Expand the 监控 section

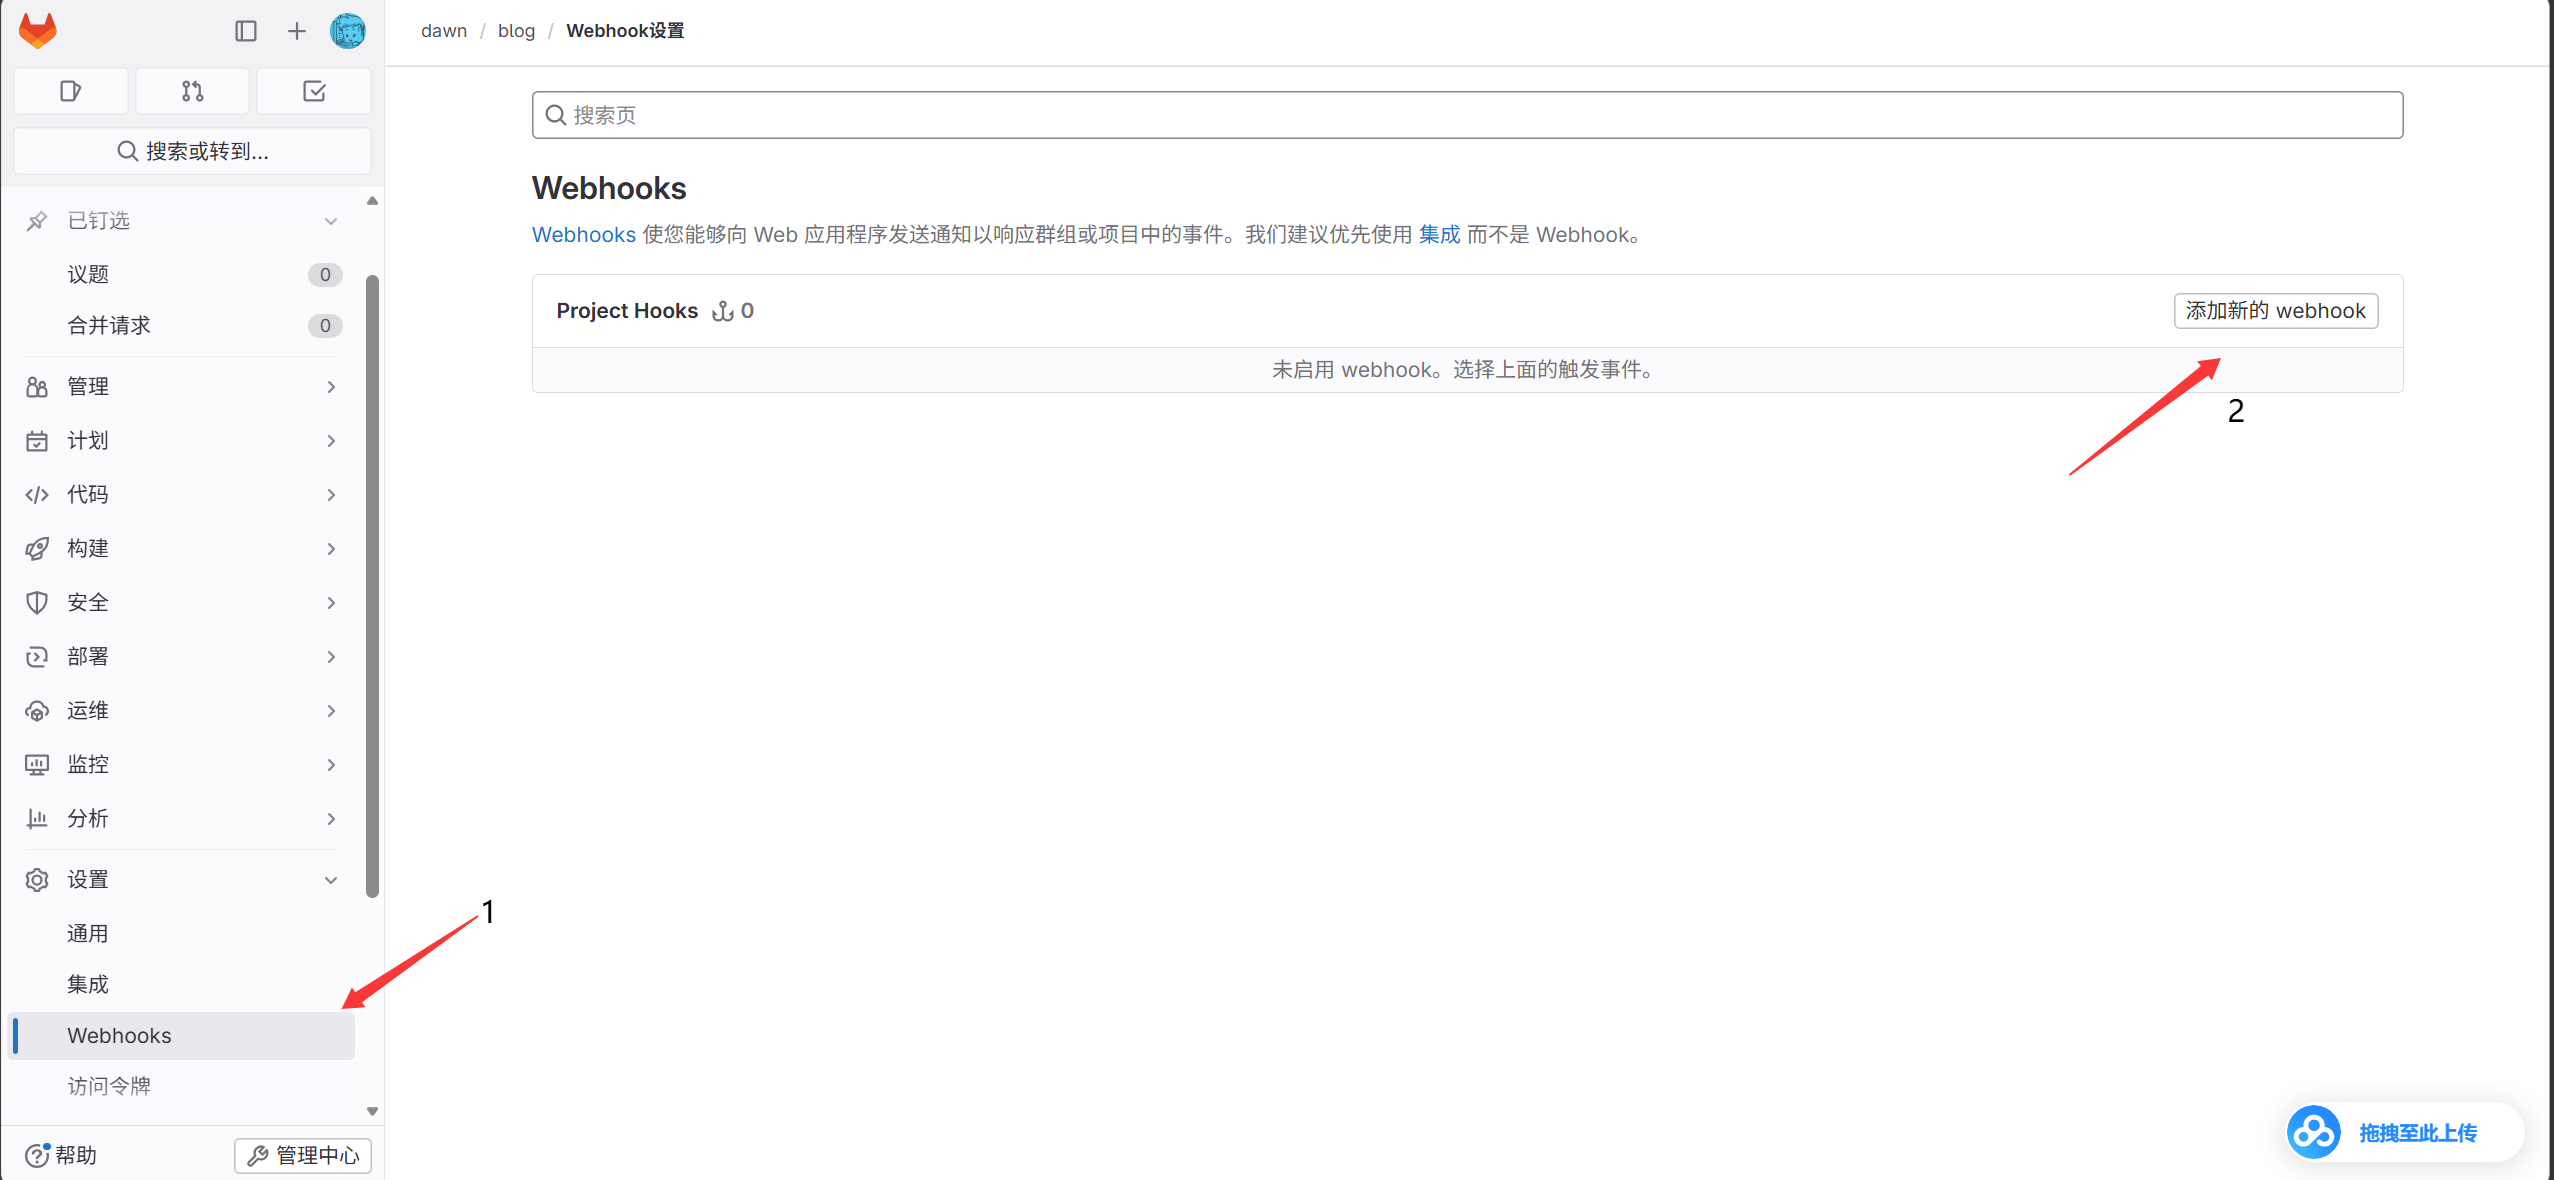(x=181, y=765)
